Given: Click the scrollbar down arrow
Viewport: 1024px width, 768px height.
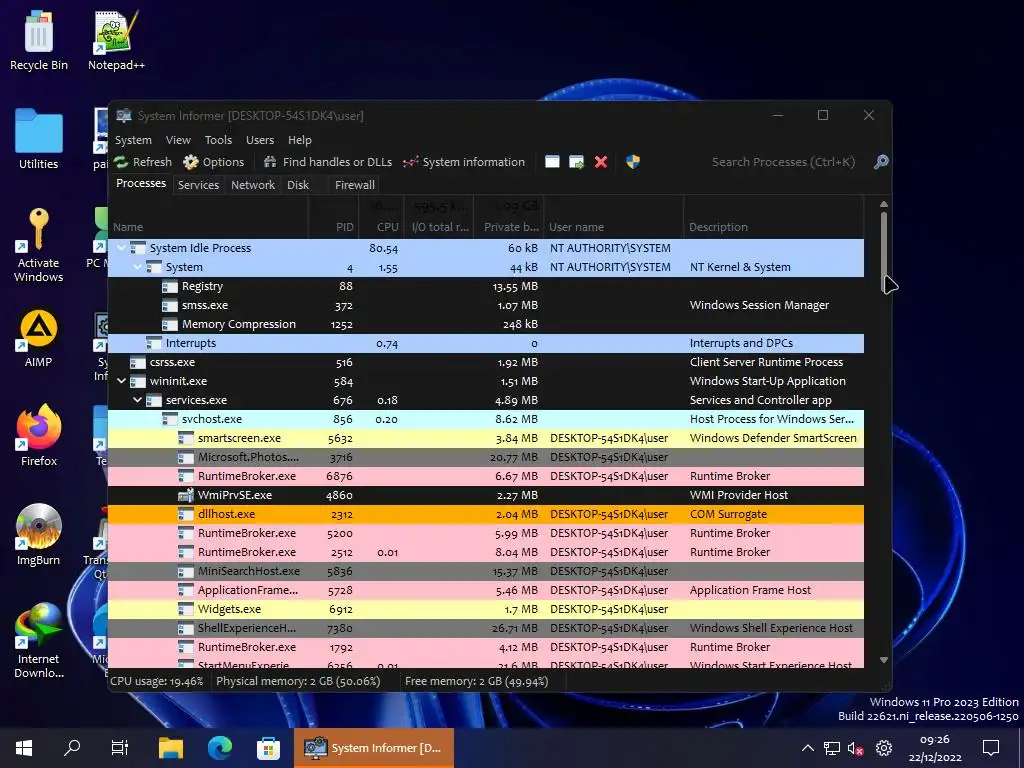Looking at the screenshot, I should (884, 660).
